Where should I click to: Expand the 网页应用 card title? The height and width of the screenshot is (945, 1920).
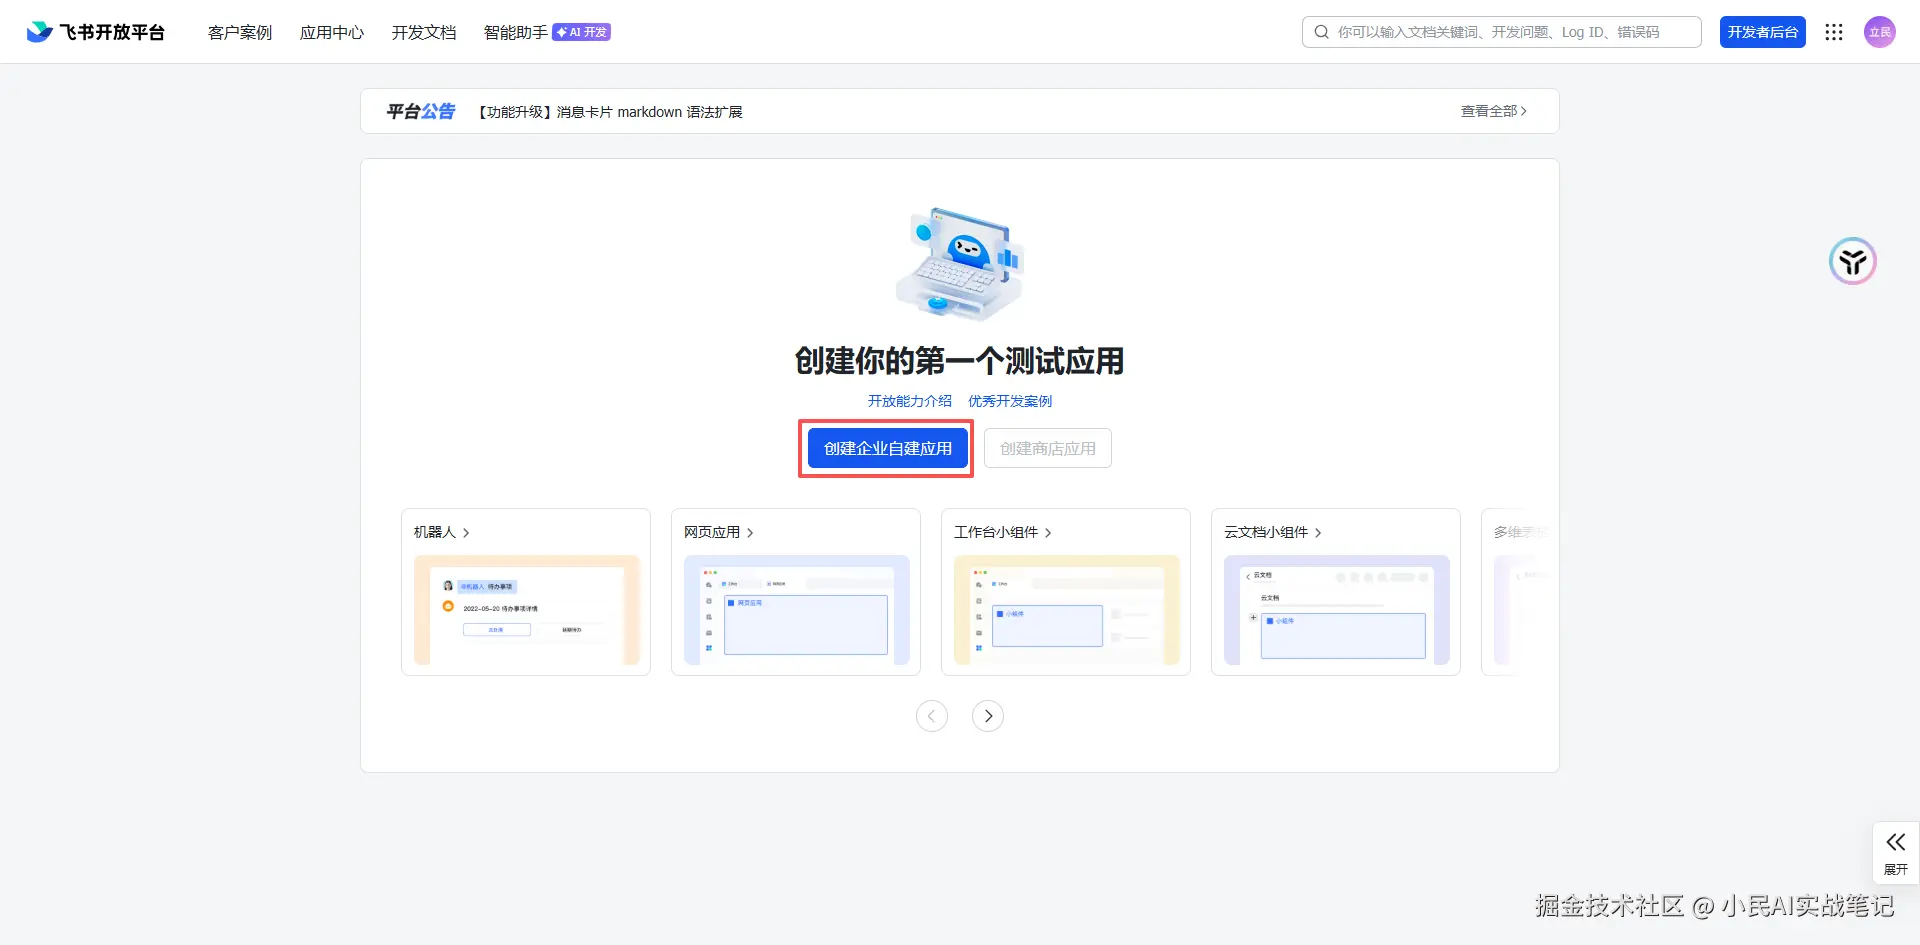point(719,532)
